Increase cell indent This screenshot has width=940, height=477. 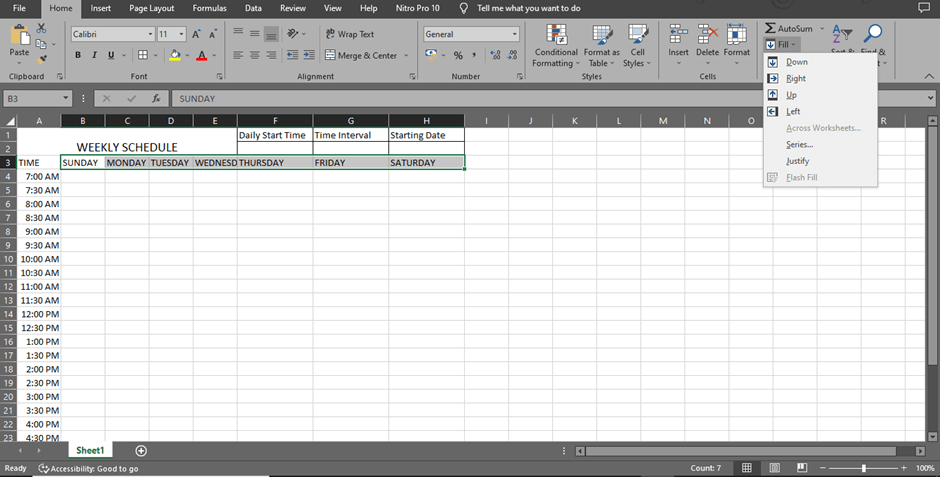click(309, 55)
